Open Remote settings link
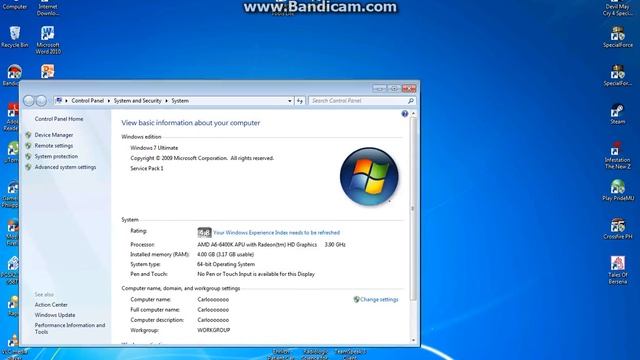Image resolution: width=640 pixels, height=360 pixels. pos(53,146)
